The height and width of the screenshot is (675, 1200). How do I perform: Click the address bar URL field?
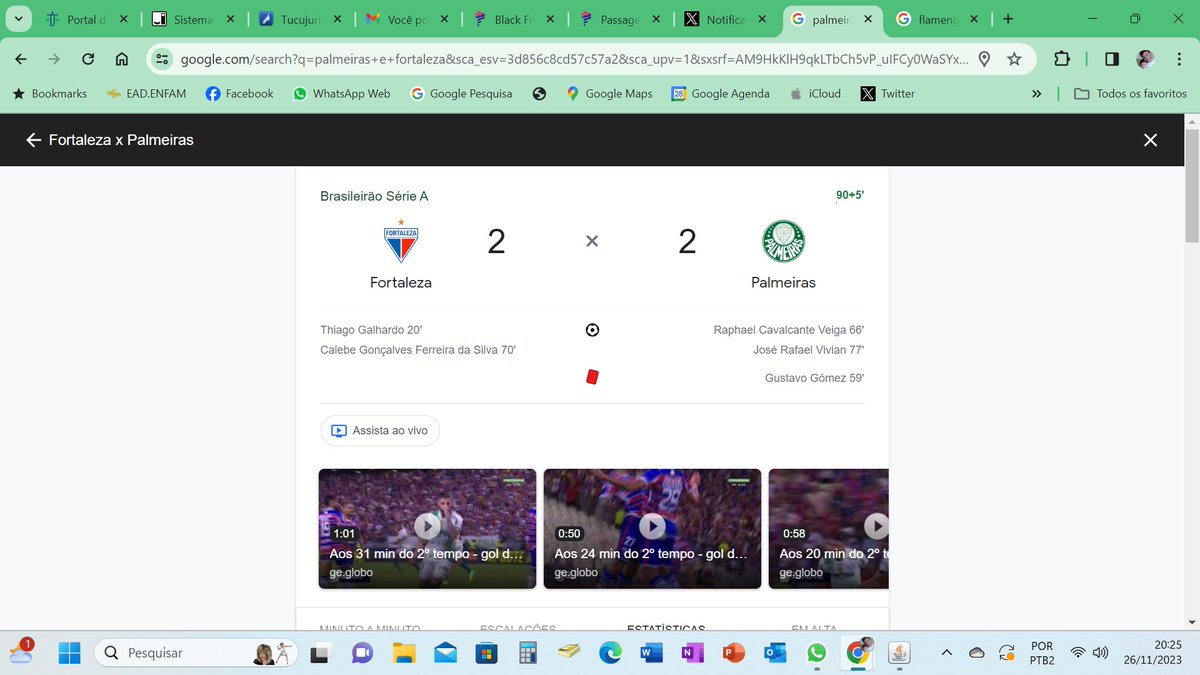tap(574, 59)
